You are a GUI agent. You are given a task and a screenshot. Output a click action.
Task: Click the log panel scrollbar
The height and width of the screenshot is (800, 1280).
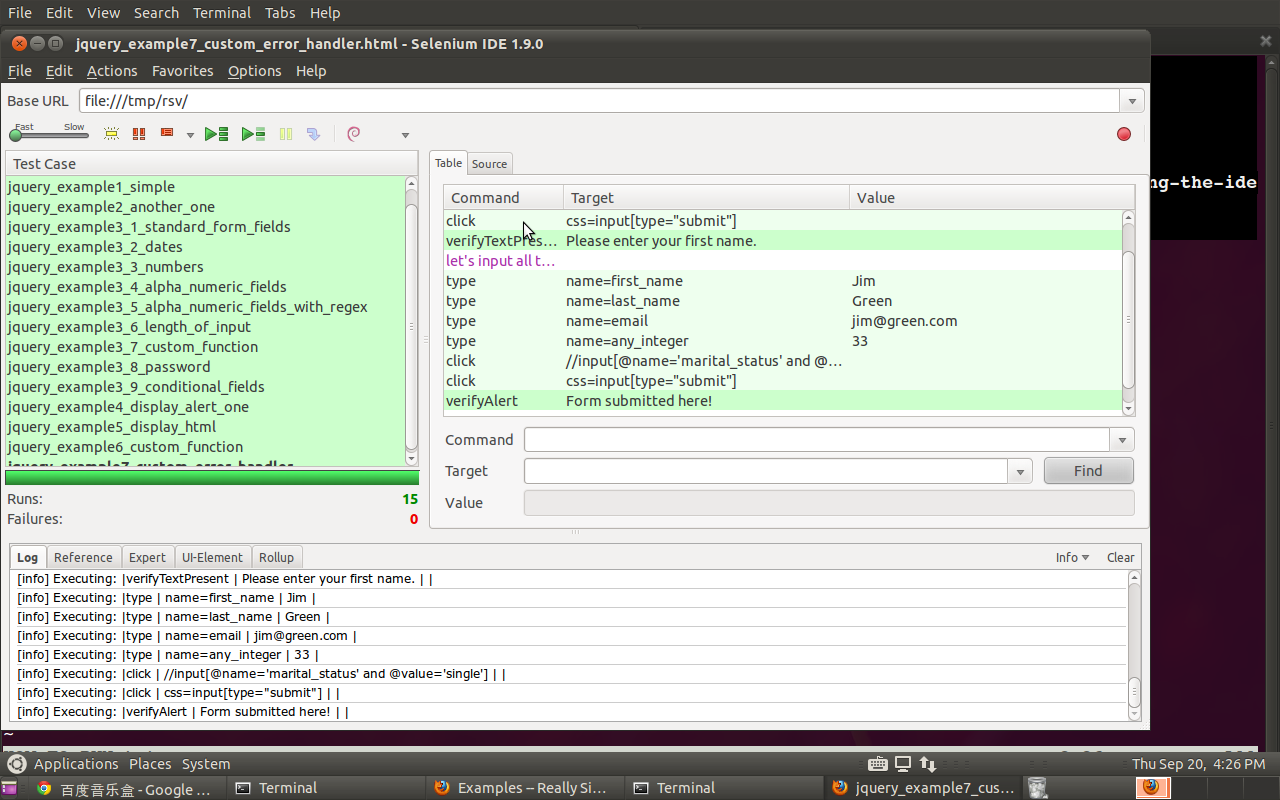click(1134, 645)
